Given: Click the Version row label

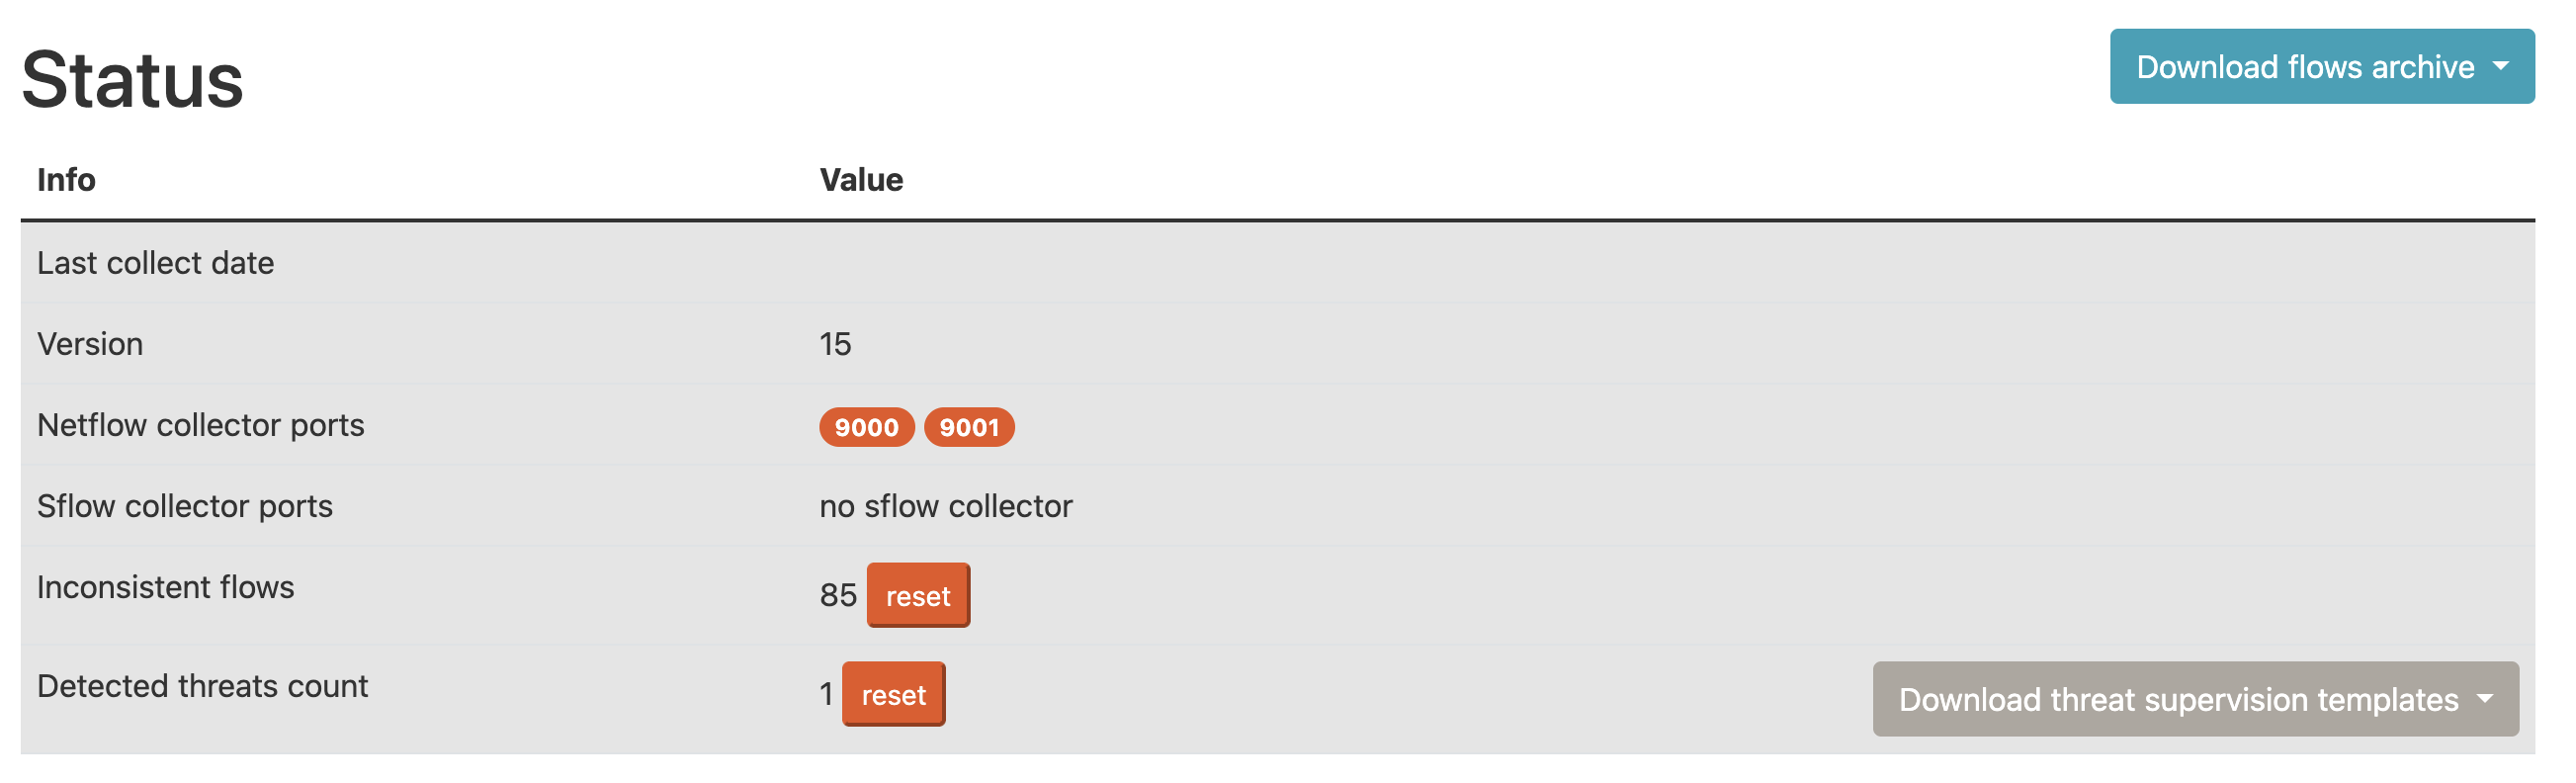Looking at the screenshot, I should click(90, 344).
